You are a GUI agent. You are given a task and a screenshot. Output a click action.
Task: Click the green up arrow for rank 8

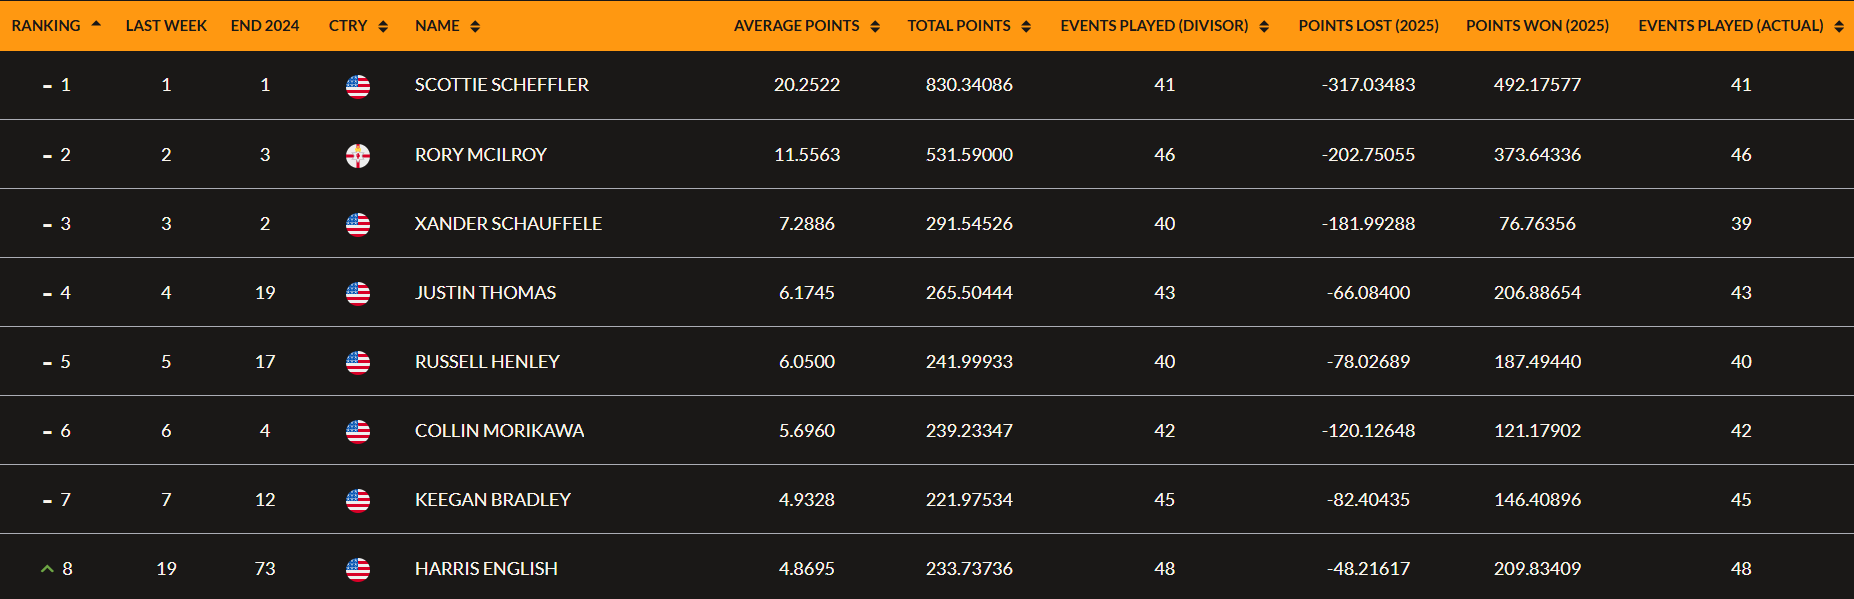click(47, 569)
